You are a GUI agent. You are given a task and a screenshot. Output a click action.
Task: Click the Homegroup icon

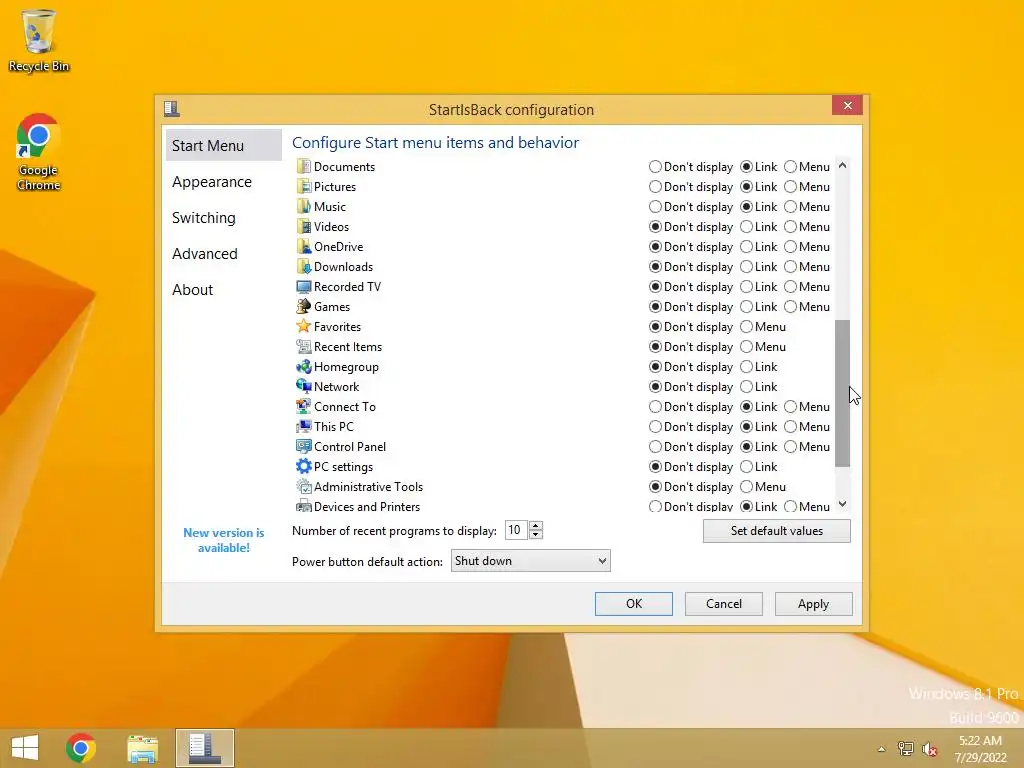coord(304,366)
